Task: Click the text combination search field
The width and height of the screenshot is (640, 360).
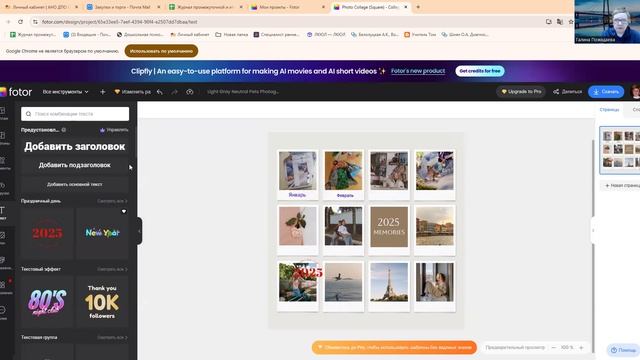Action: 75,114
